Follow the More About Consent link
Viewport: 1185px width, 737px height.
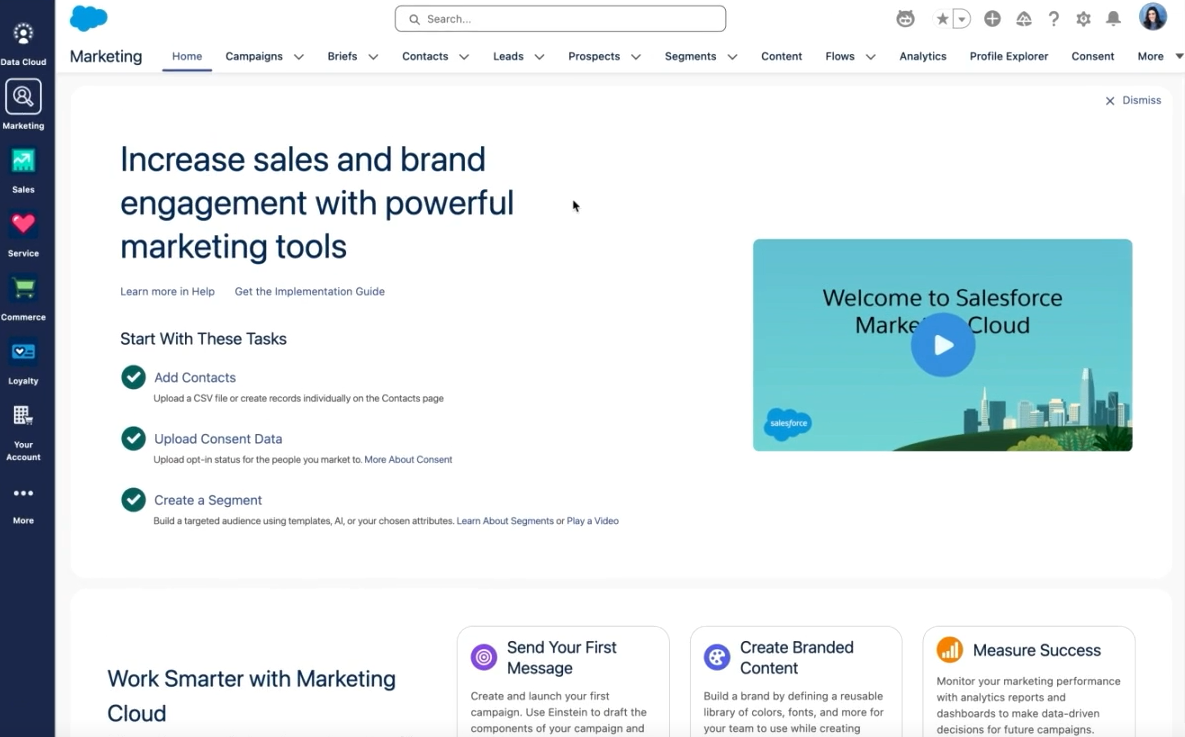408,460
